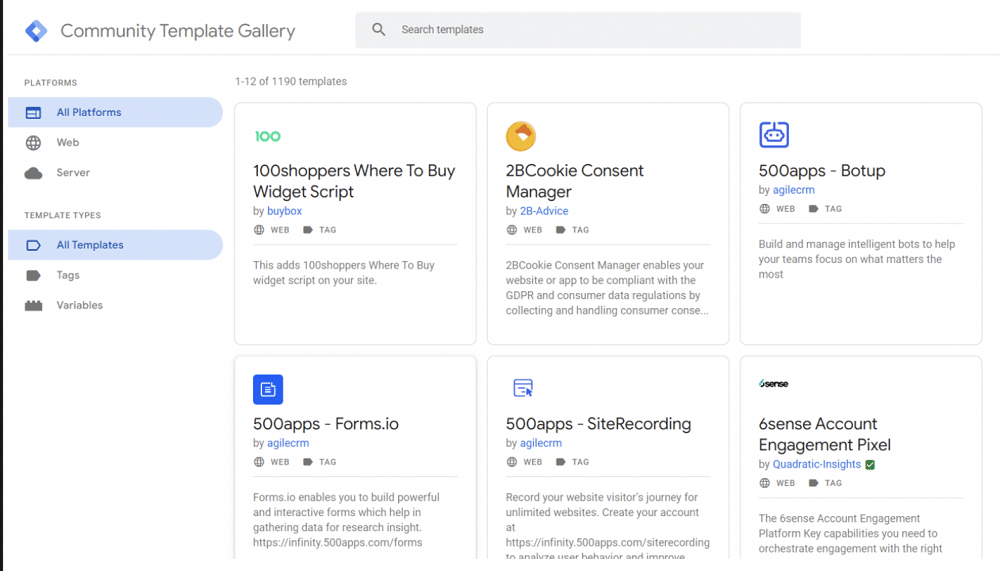Click WEB globe icon on 2BCookie card
Viewport: 1000px width, 571px height.
tap(511, 230)
